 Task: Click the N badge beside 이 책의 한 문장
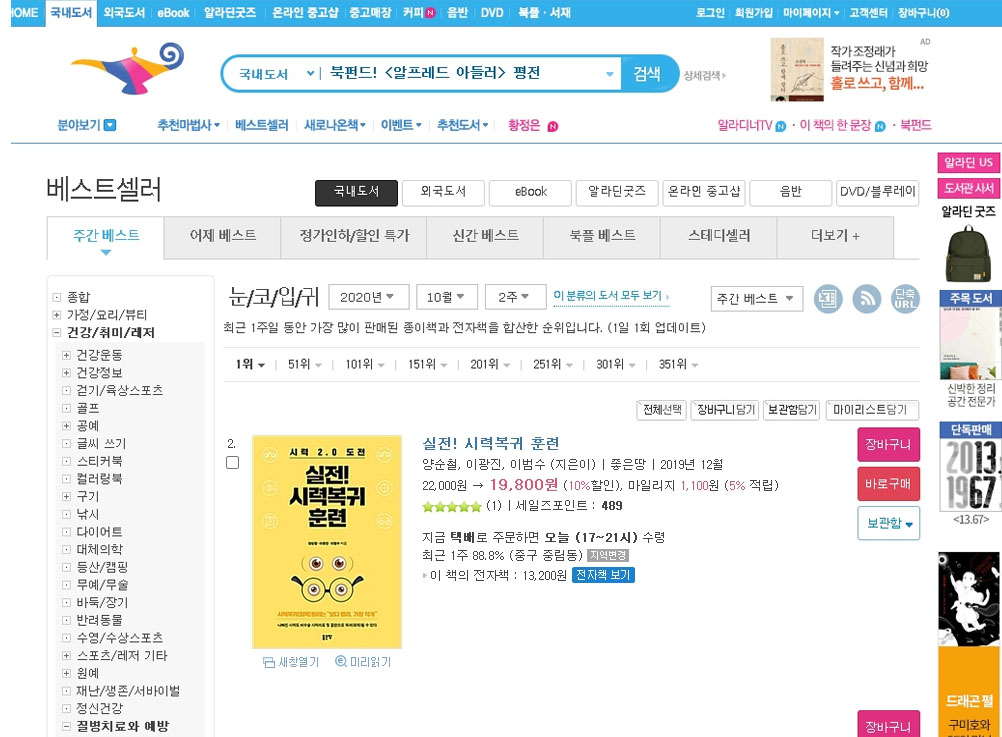880,127
